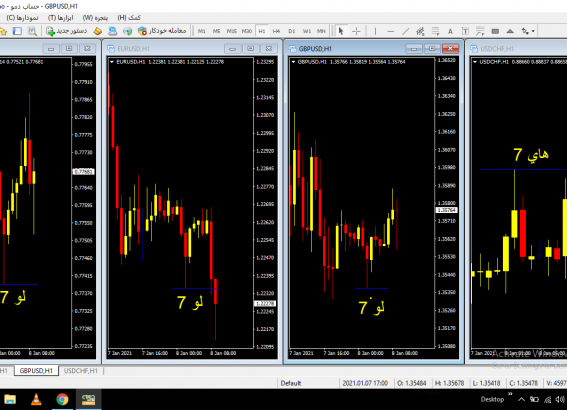Click 'Default' profile in status bar
Viewport: 567px width, 410px height.
click(291, 383)
